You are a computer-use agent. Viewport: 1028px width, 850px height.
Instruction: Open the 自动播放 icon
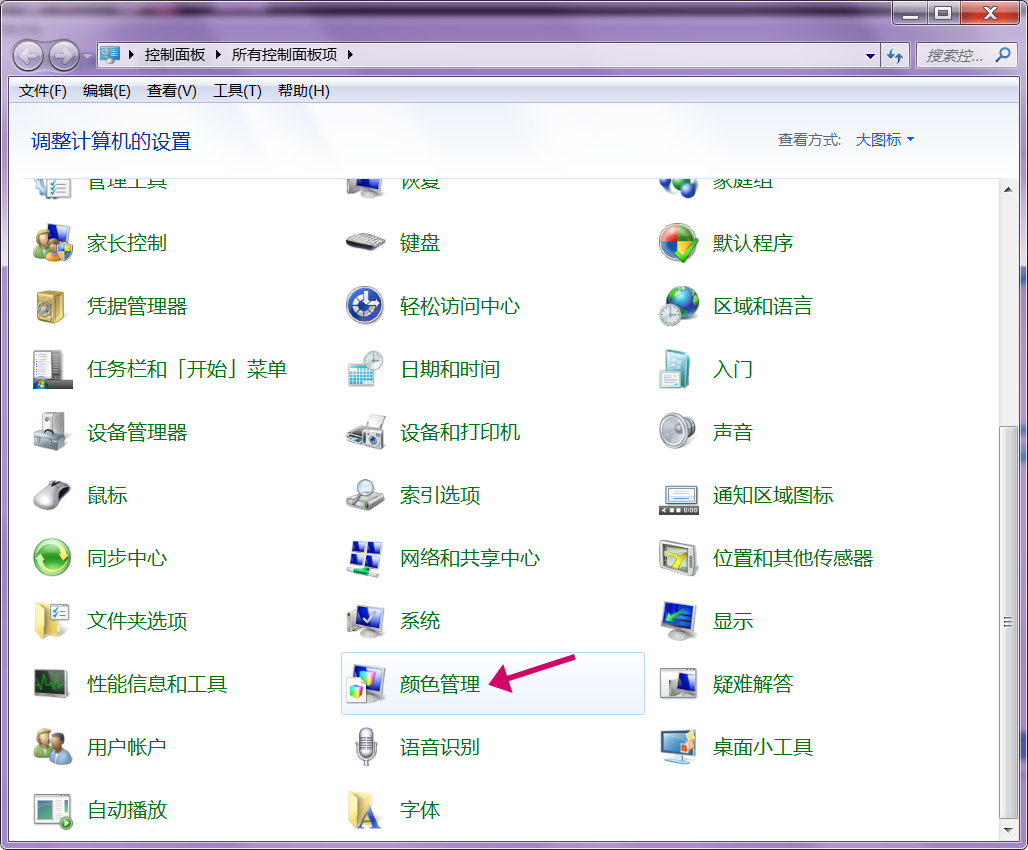52,811
